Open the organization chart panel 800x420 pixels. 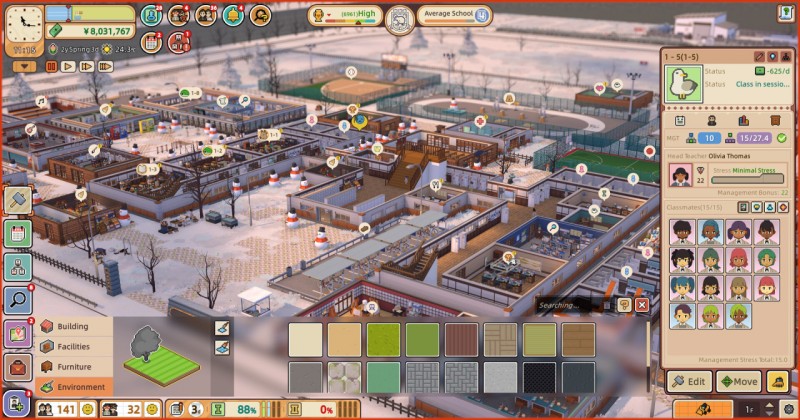pyautogui.click(x=18, y=267)
